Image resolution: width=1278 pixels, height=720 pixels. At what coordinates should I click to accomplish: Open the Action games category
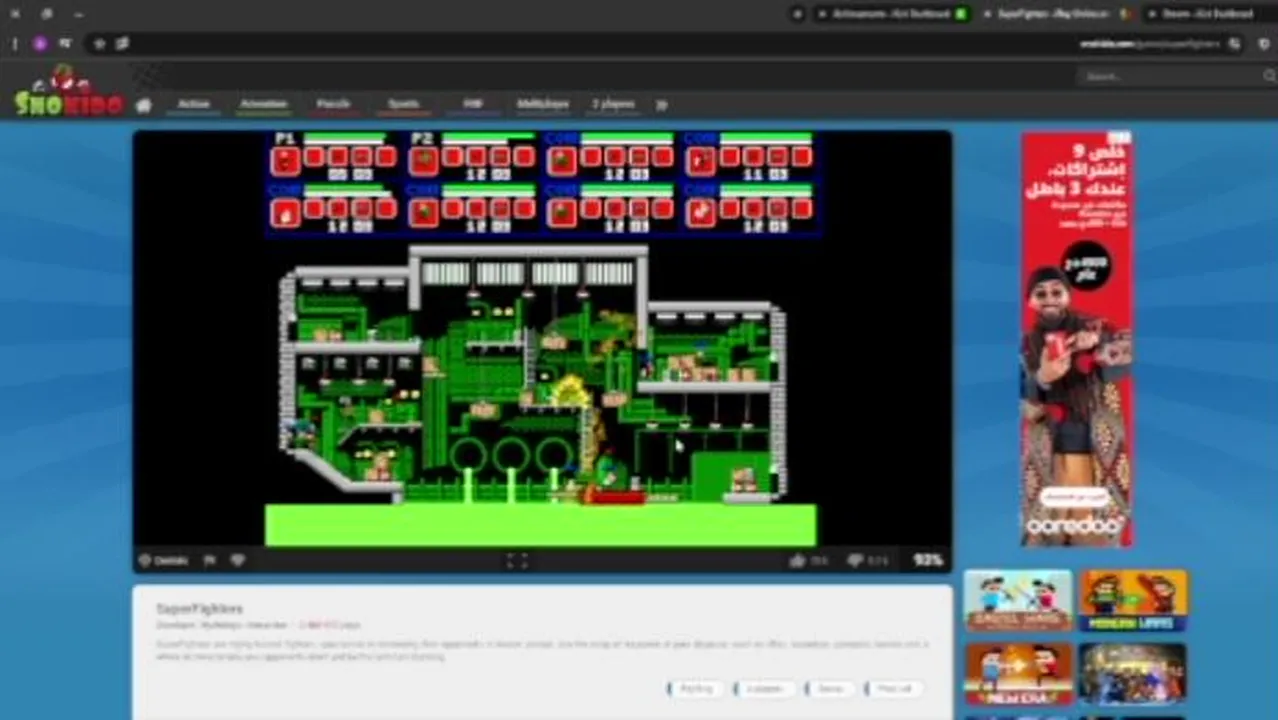(194, 104)
